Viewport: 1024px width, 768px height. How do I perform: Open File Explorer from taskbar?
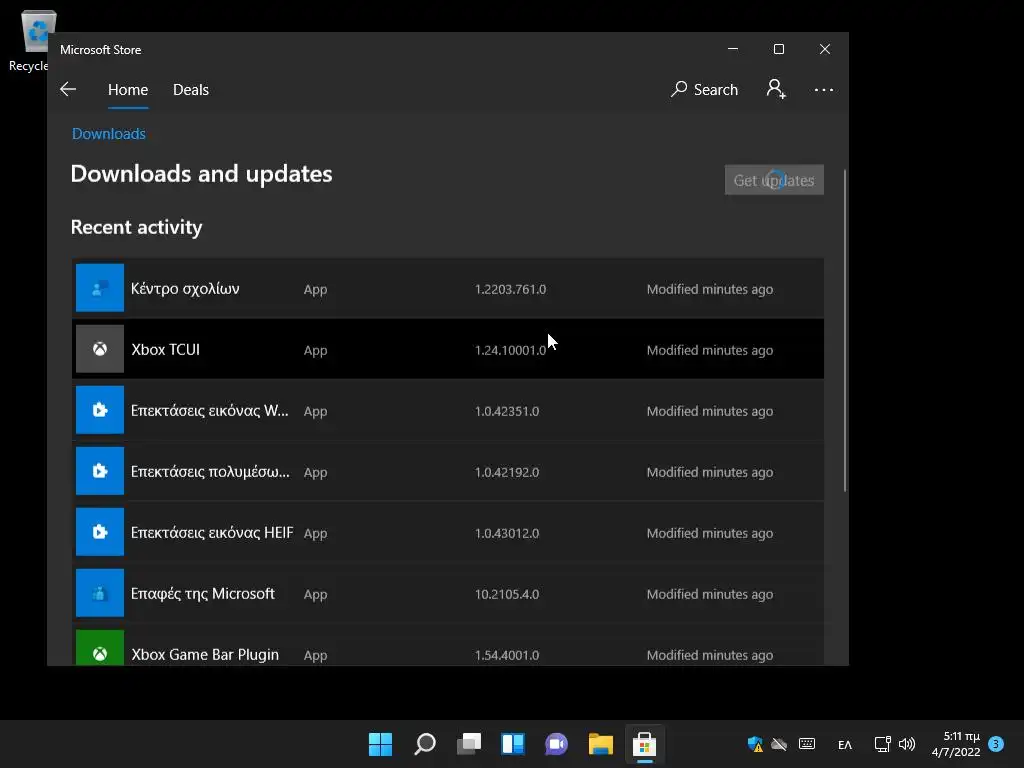(600, 744)
